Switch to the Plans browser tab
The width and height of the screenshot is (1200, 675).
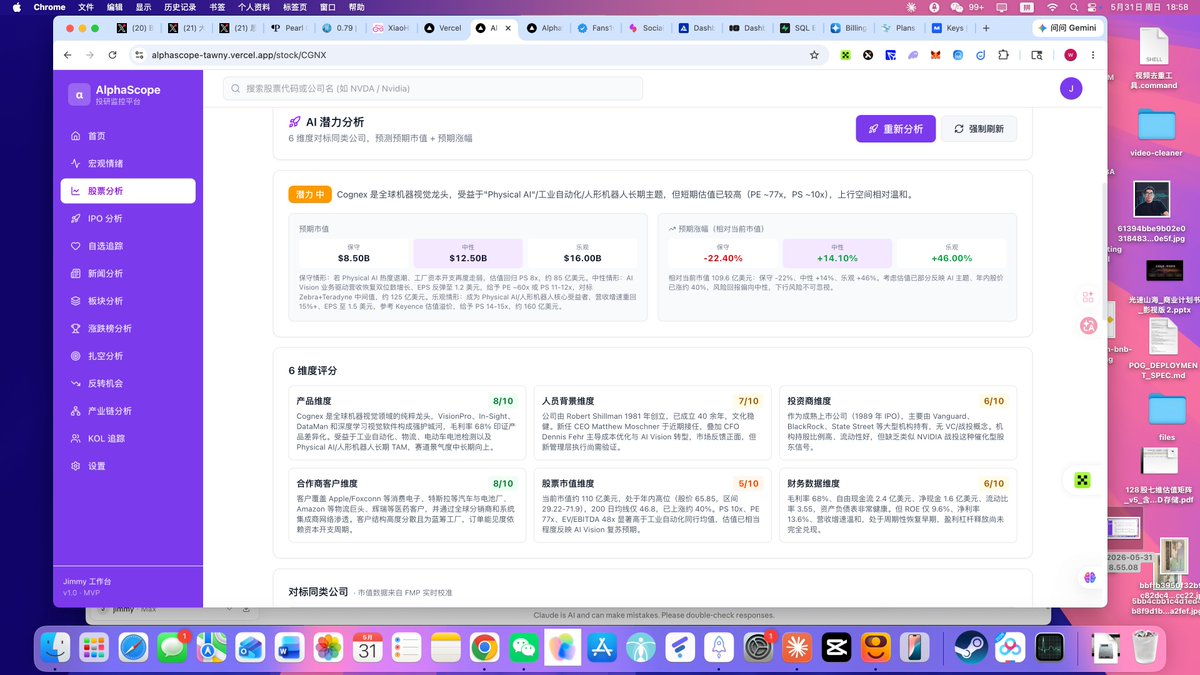coord(898,28)
